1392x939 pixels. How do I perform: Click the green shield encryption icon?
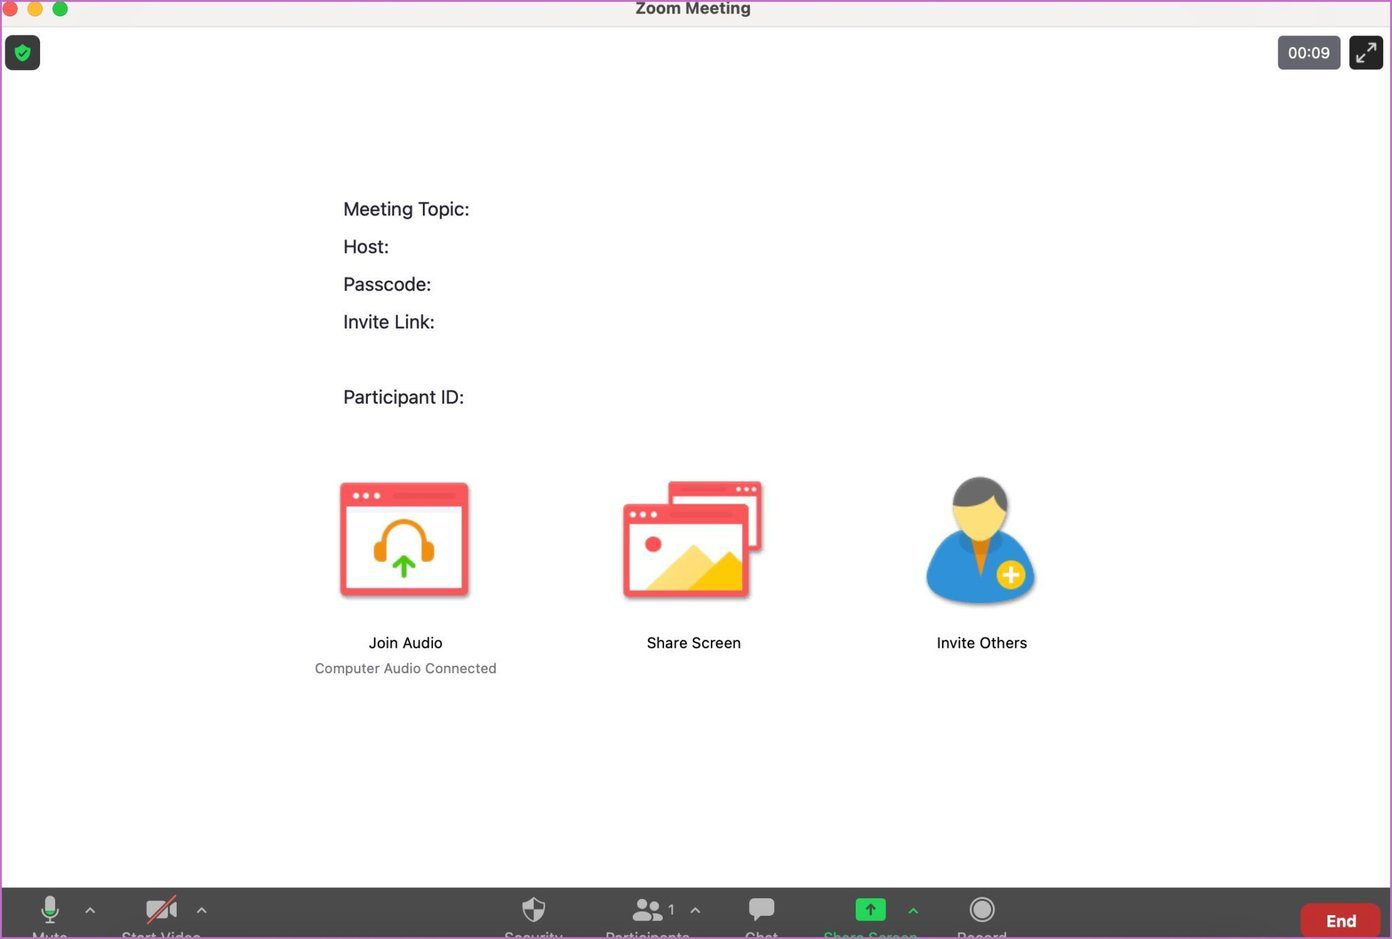click(x=22, y=53)
